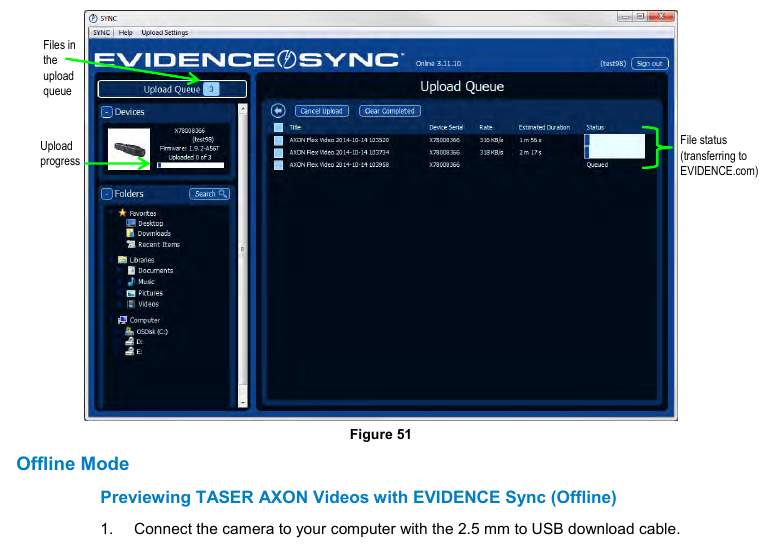Click the Queued status text
Screen dimensions: 767x554
597,165
